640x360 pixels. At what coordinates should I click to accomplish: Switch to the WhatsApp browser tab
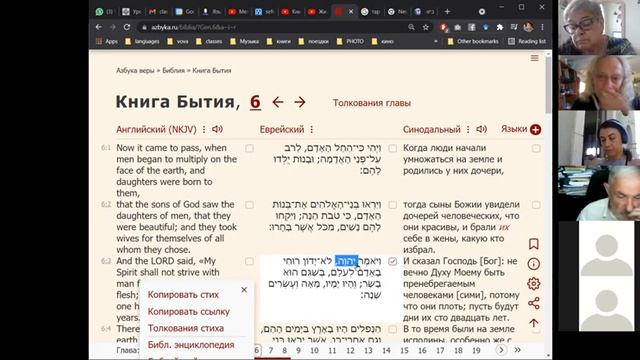[x=104, y=12]
